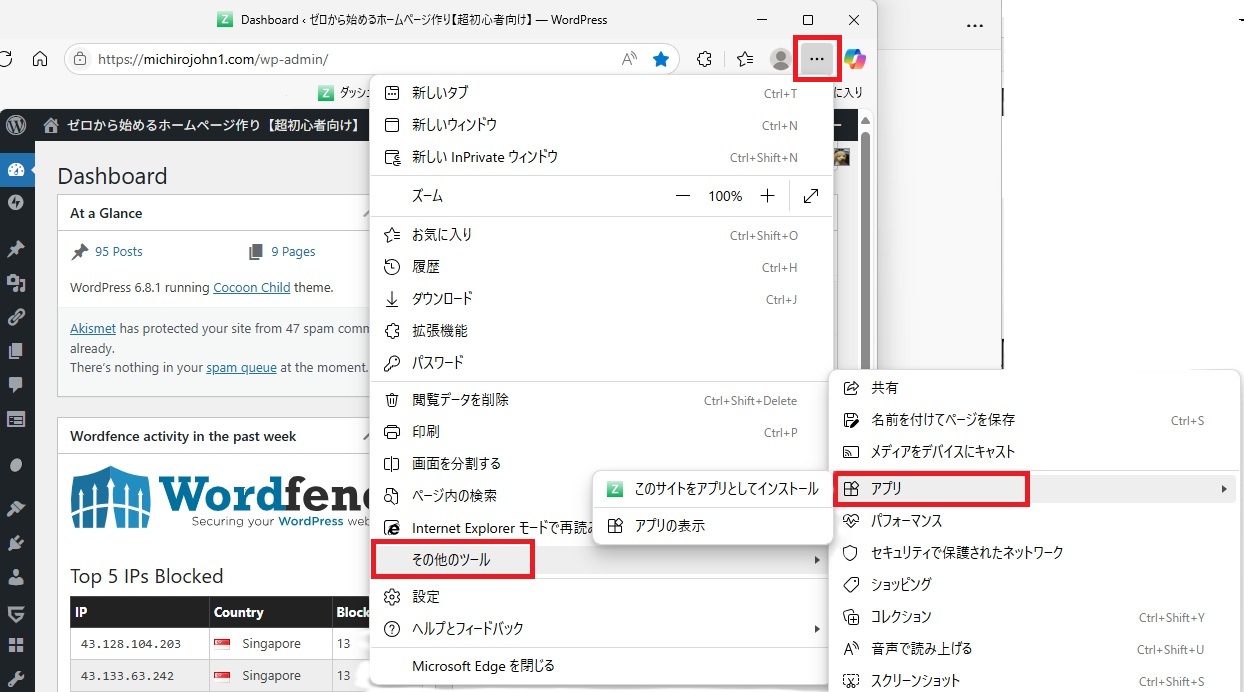This screenshot has height=692, width=1244.
Task: Open the 95 Posts link
Action: pyautogui.click(x=118, y=252)
